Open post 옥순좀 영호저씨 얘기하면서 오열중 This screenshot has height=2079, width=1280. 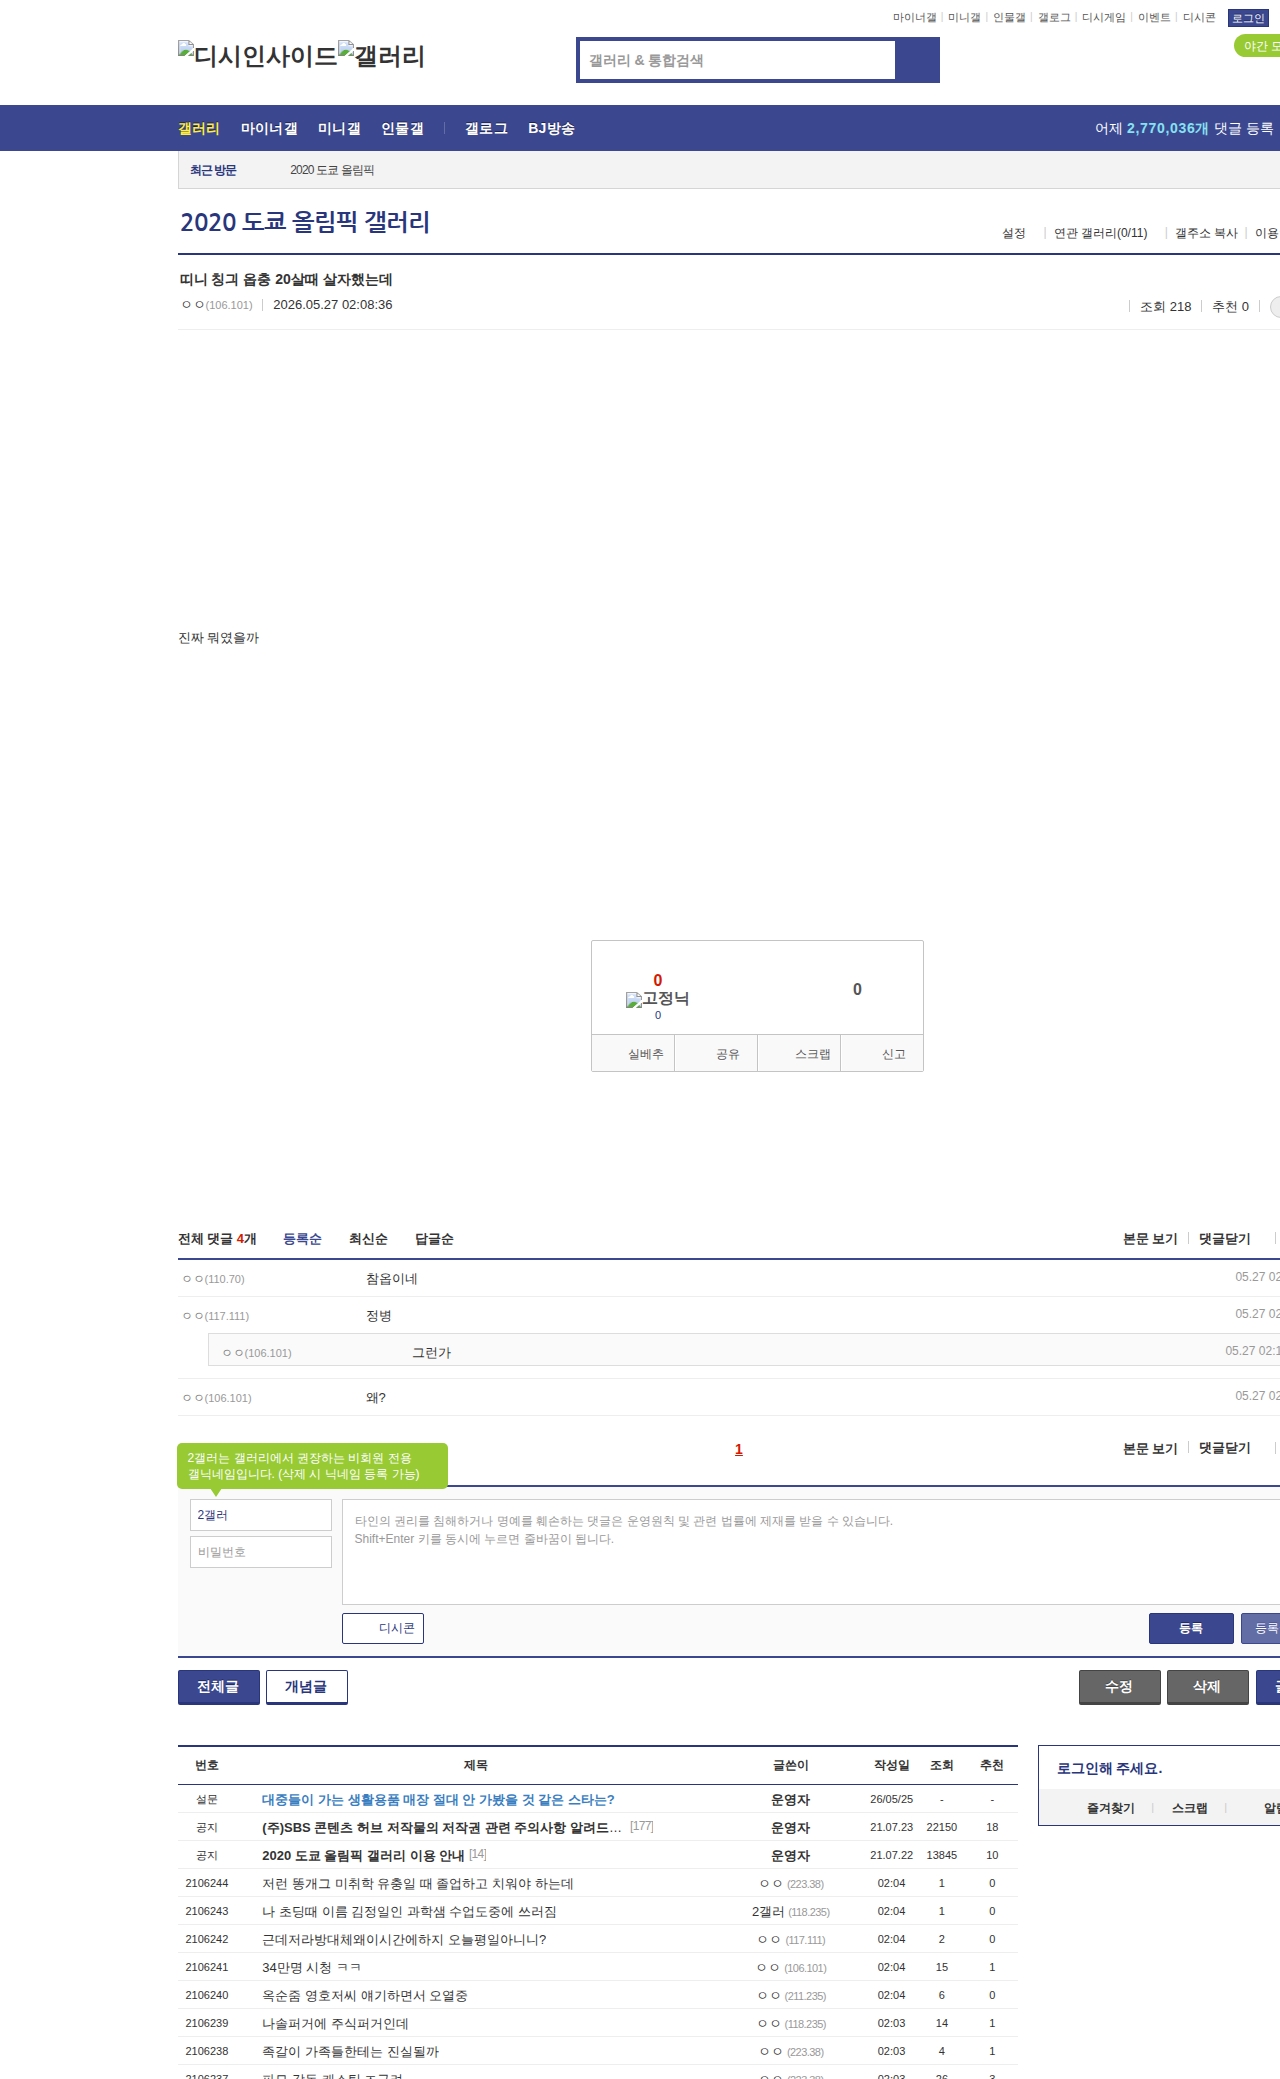365,1995
